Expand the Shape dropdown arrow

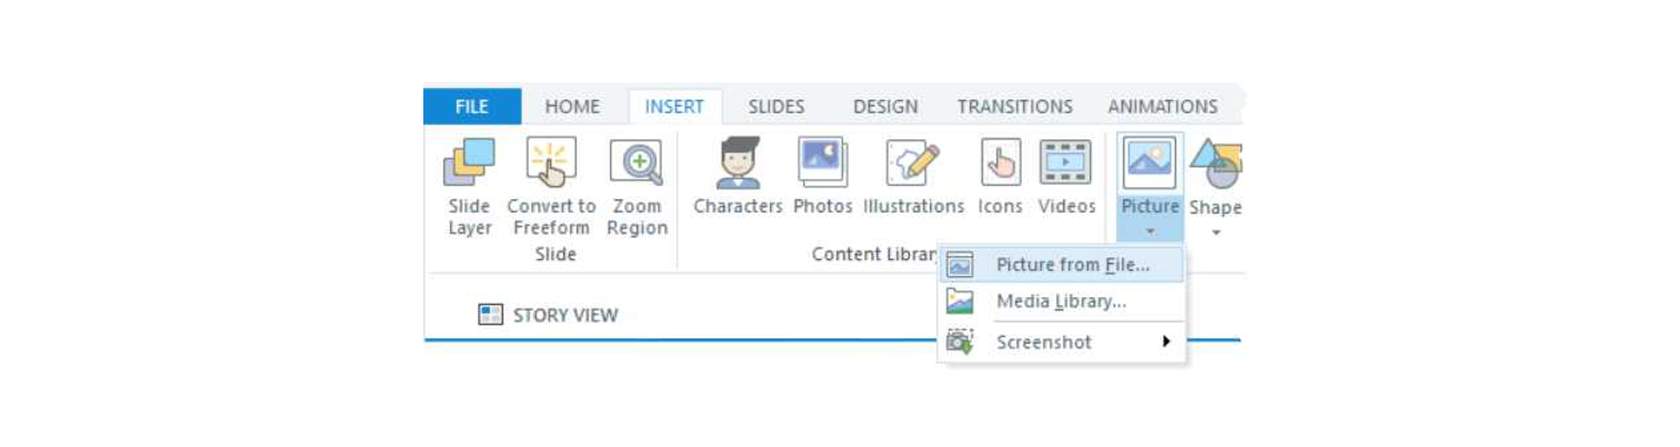coord(1216,233)
